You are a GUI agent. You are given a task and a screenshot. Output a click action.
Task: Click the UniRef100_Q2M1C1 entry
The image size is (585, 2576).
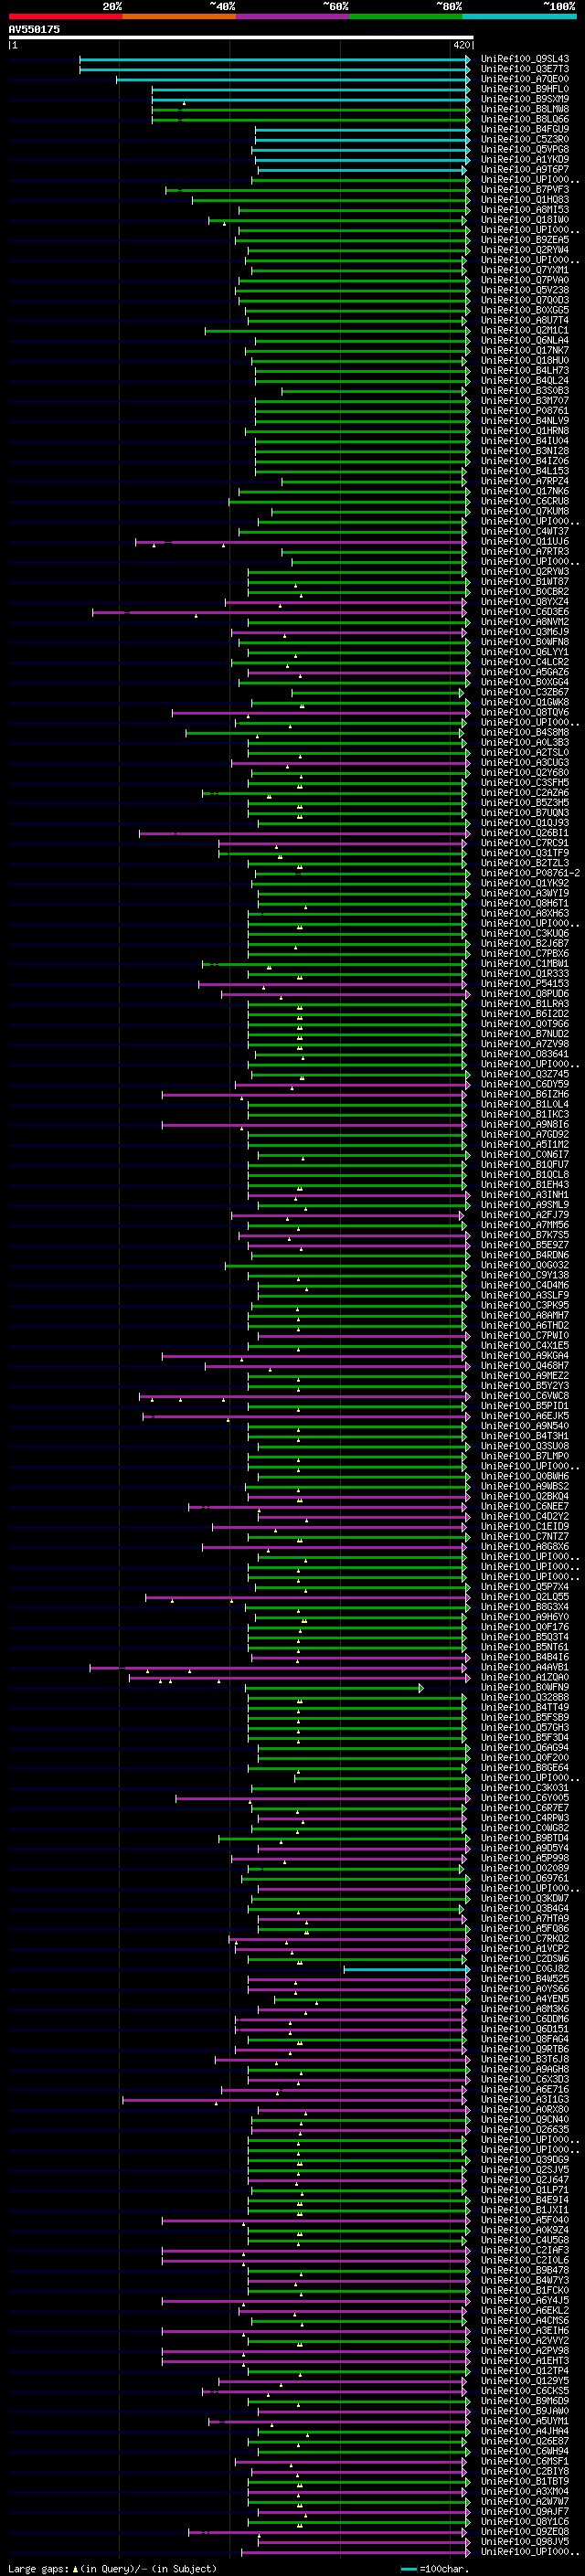pos(525,330)
